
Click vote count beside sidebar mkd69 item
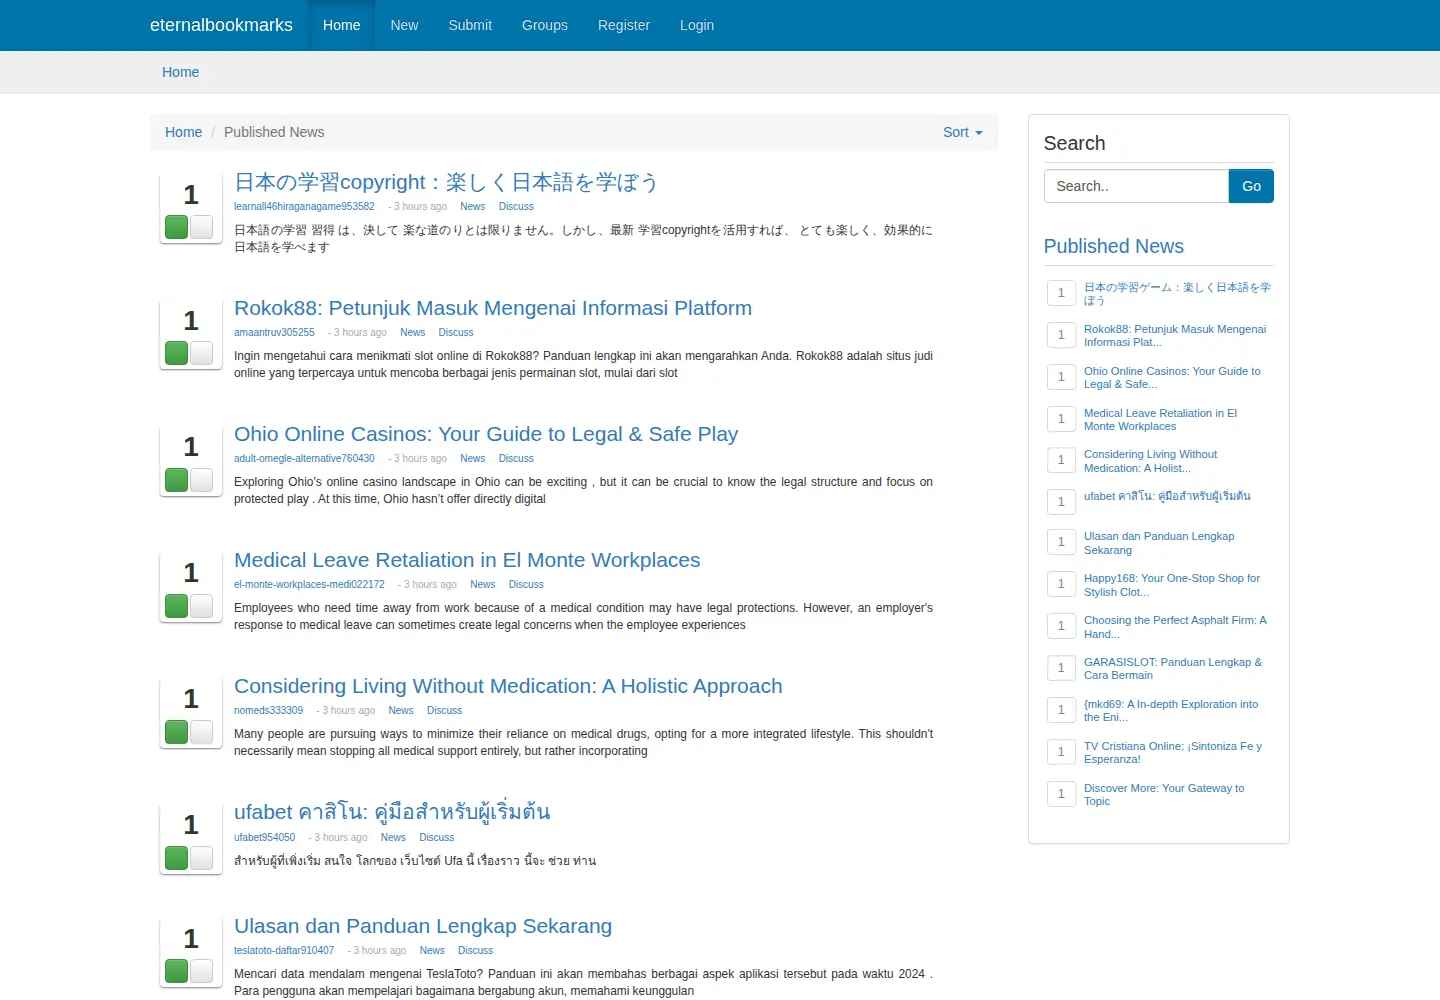click(x=1061, y=710)
